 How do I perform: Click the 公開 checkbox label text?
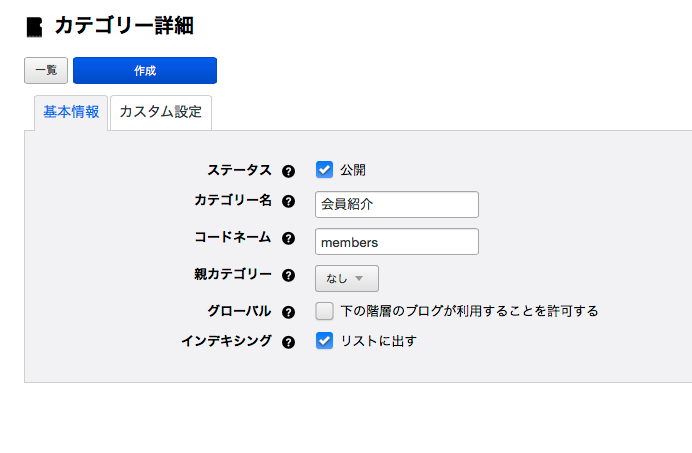coord(353,170)
